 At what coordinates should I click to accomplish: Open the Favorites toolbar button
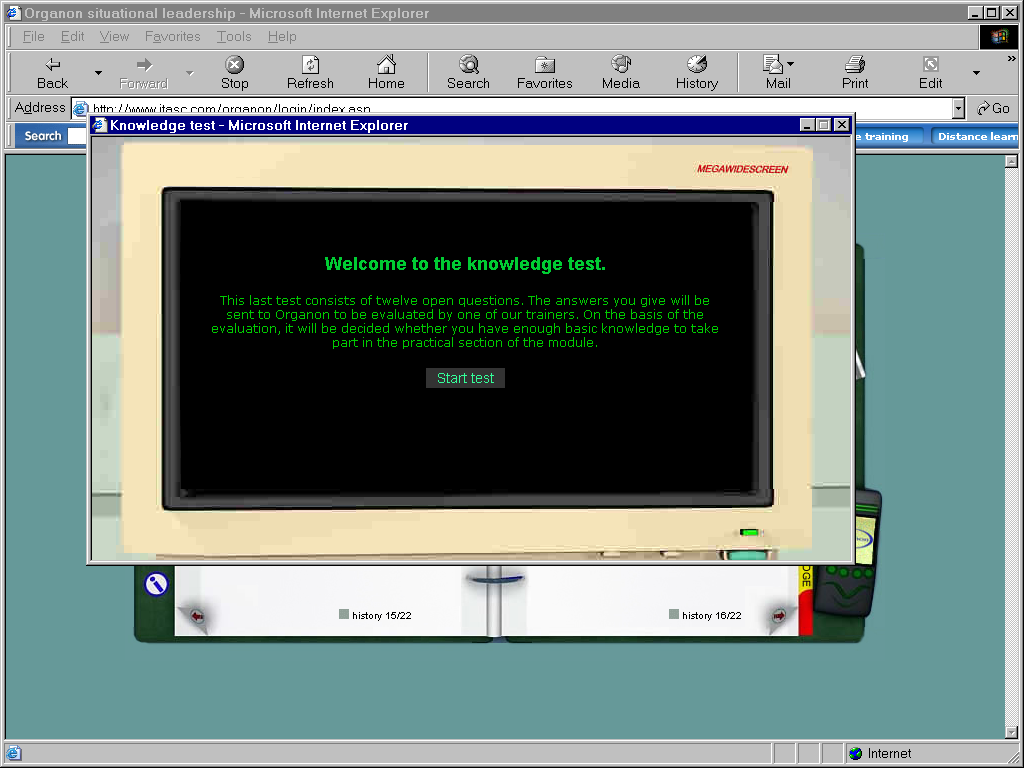[x=544, y=73]
